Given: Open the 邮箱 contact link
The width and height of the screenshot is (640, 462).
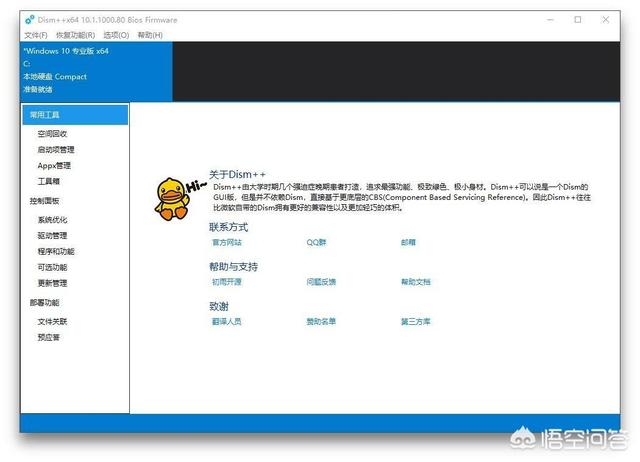Looking at the screenshot, I should 408,242.
